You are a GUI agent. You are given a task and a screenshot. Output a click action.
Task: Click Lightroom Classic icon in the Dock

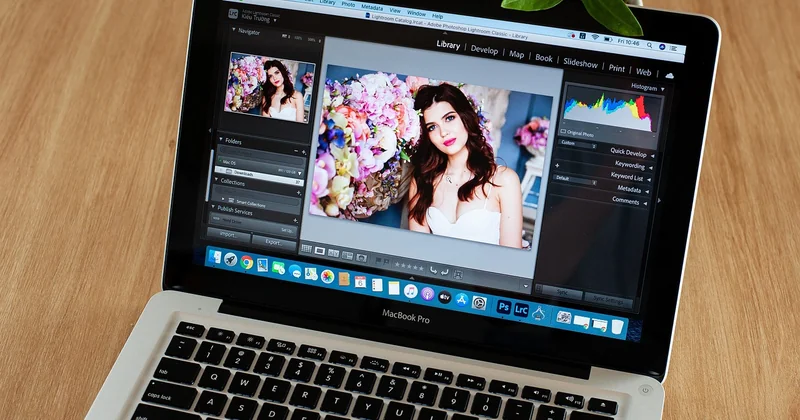click(x=521, y=309)
